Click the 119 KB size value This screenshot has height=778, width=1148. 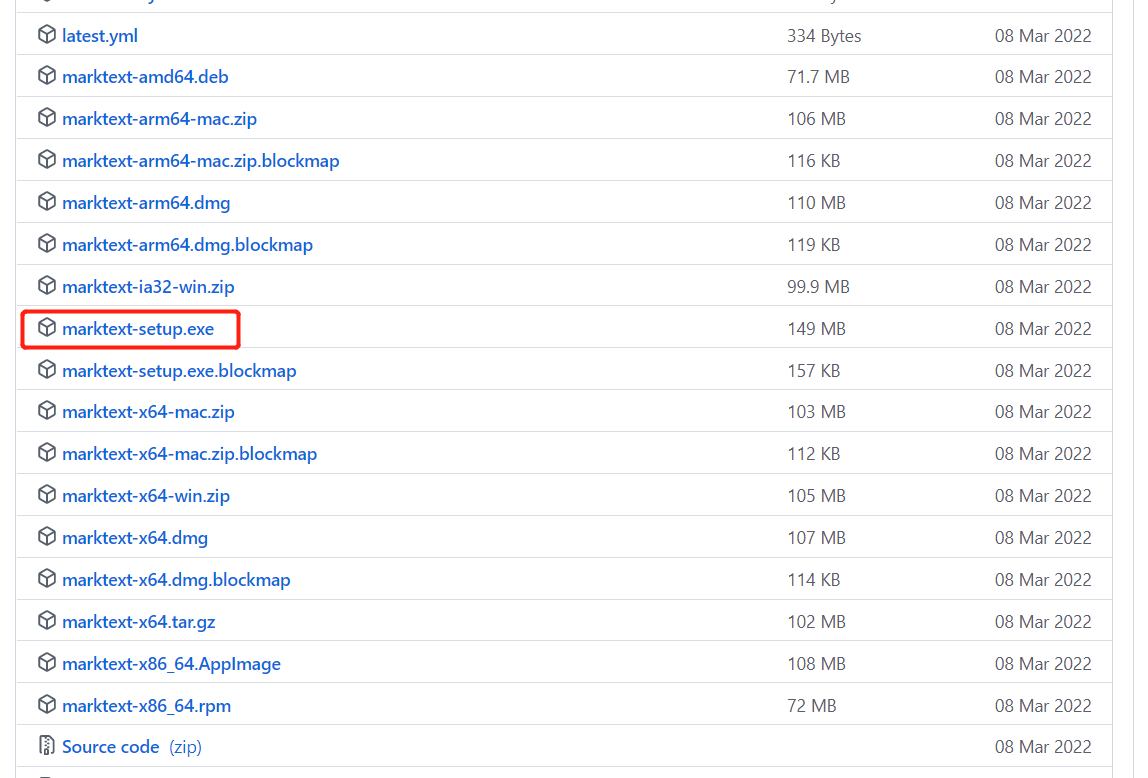(813, 245)
